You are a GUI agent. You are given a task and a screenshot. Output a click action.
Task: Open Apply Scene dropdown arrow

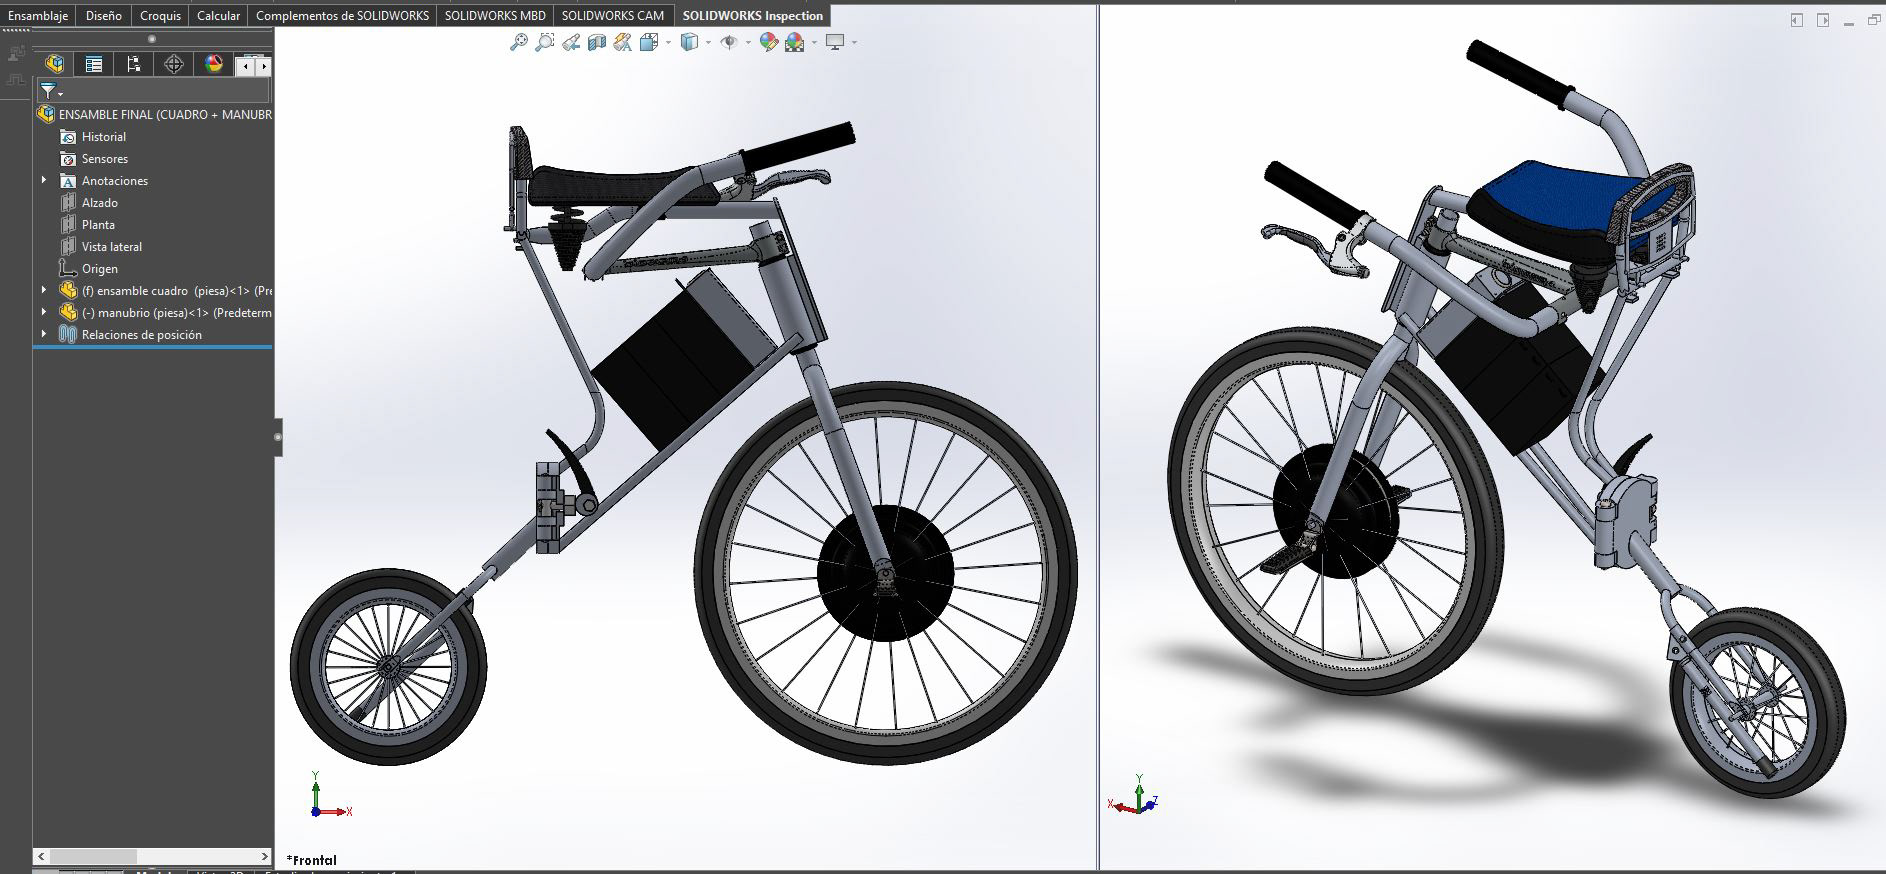[x=814, y=42]
